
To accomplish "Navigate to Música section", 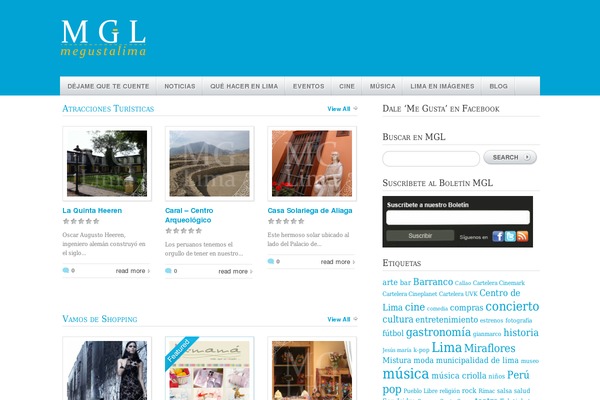I will [383, 86].
